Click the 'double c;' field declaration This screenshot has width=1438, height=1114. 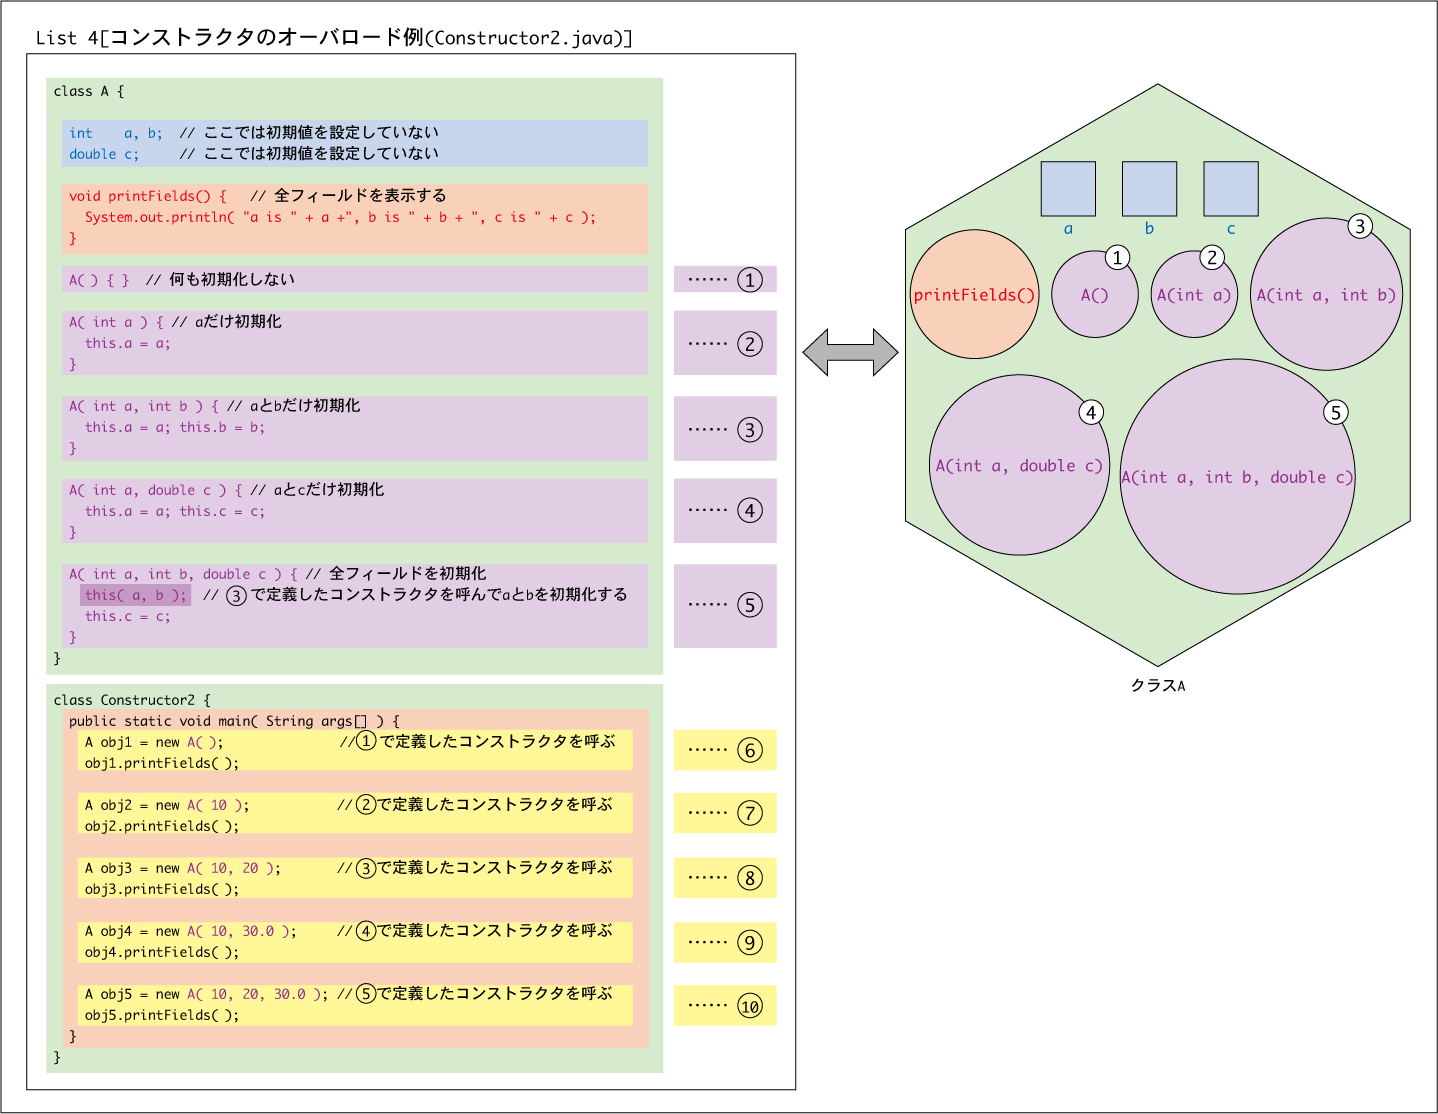104,154
